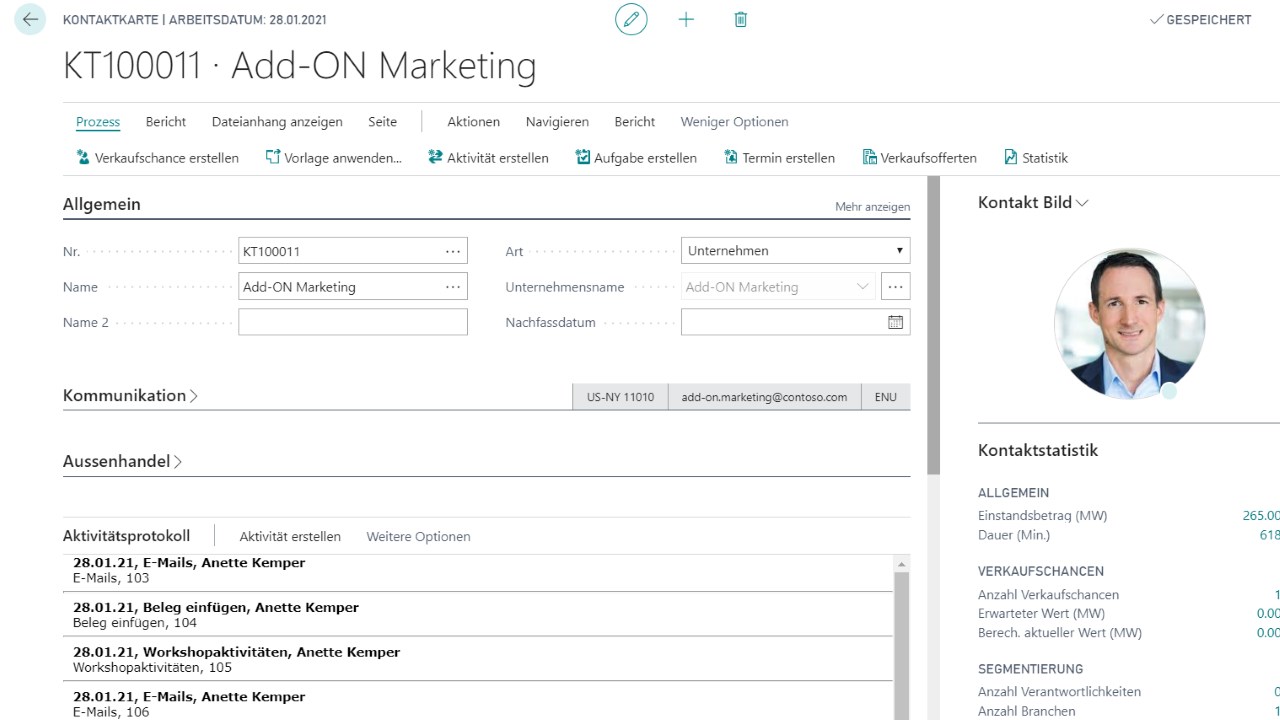Click the Verkaufschance erstellen icon
Screen dimensions: 1280x720
[84, 158]
